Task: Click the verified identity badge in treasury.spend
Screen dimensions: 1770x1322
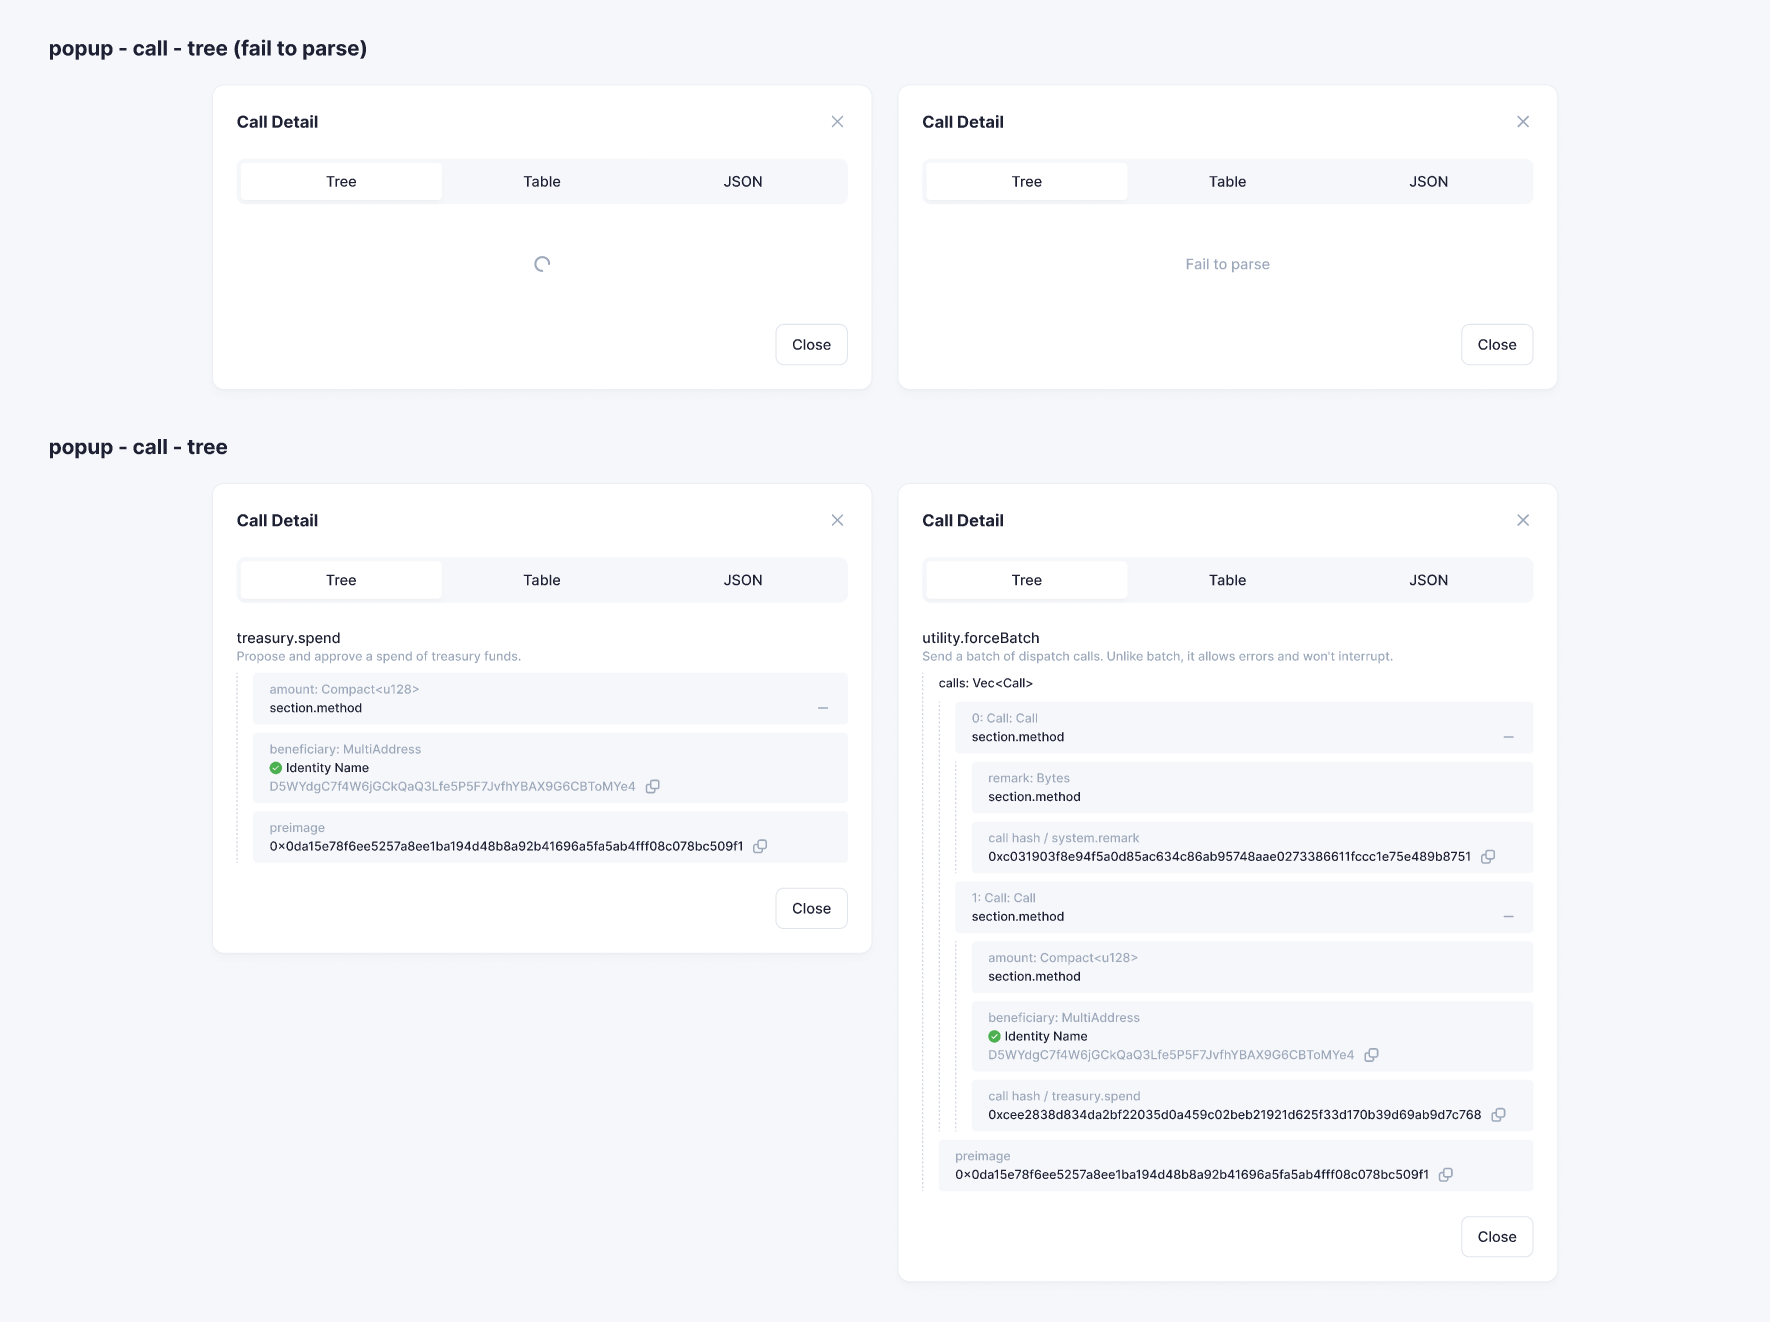Action: click(277, 767)
